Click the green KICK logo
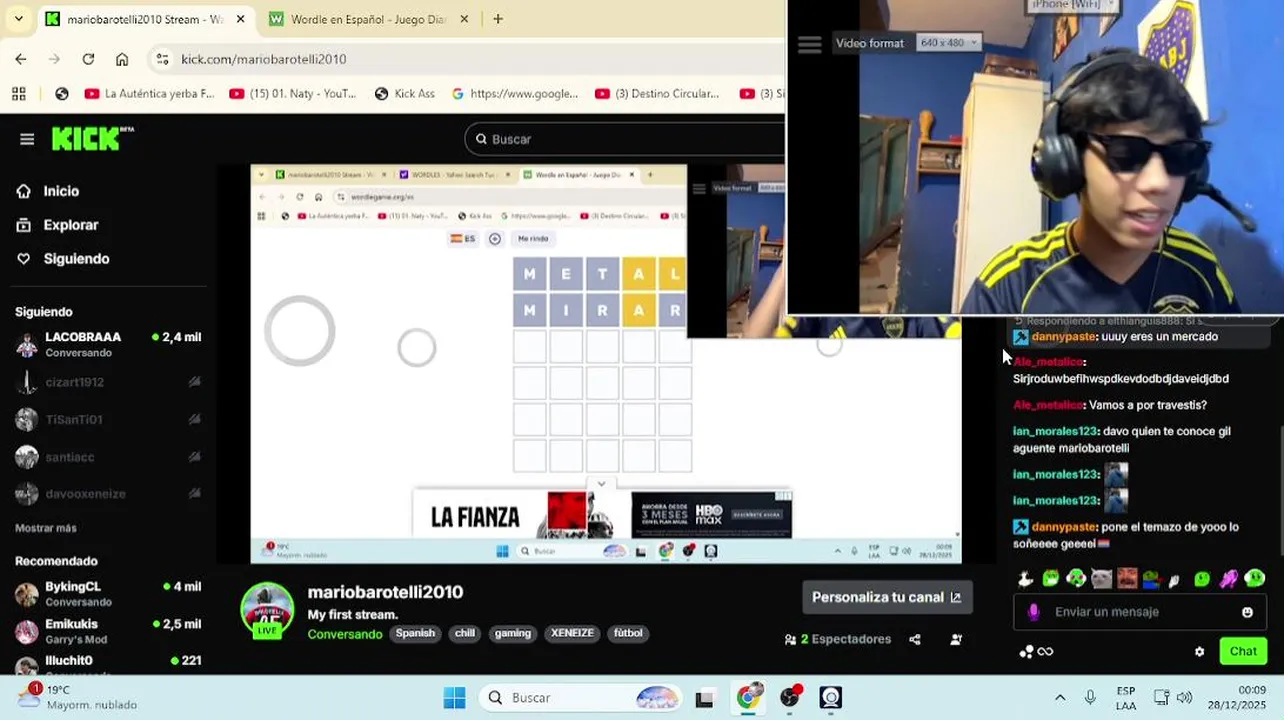 tap(92, 139)
